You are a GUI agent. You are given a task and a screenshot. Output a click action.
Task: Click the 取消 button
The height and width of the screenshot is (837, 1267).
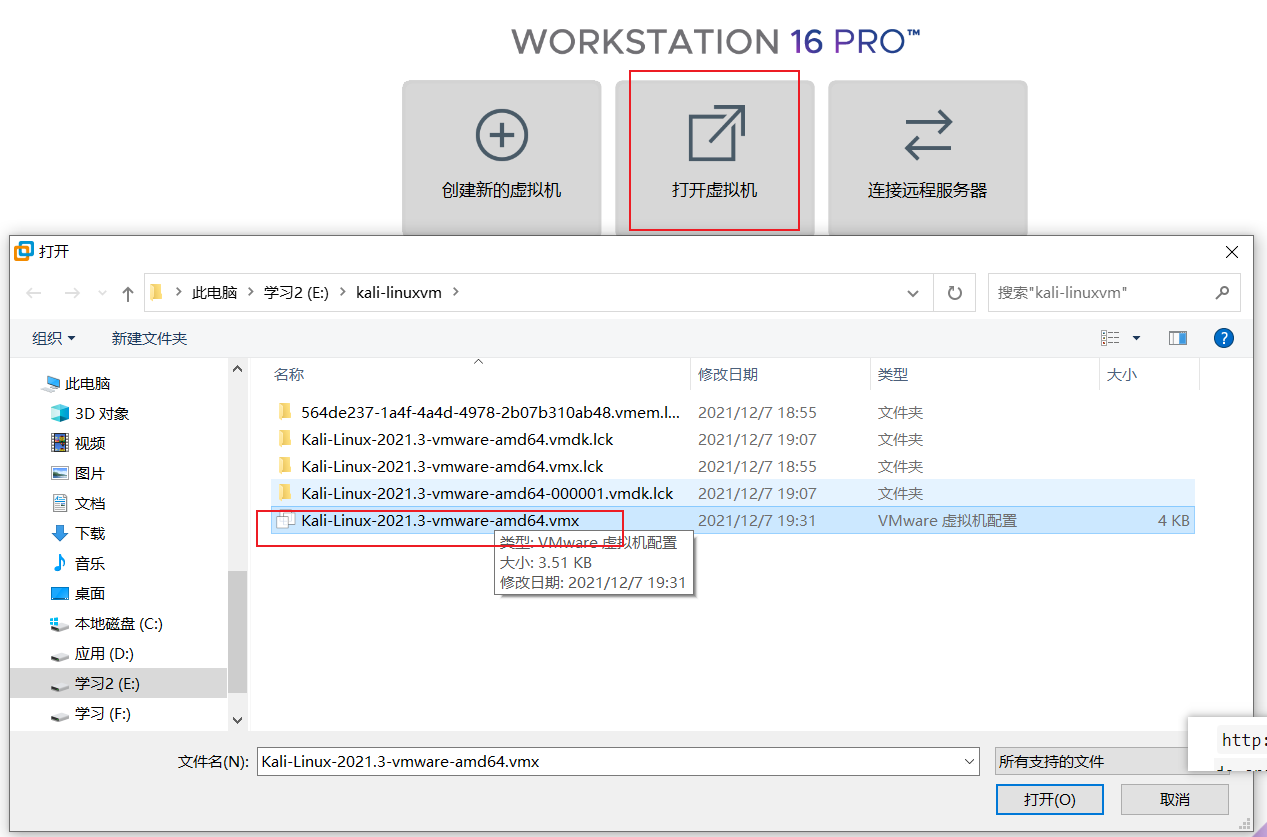point(1175,799)
